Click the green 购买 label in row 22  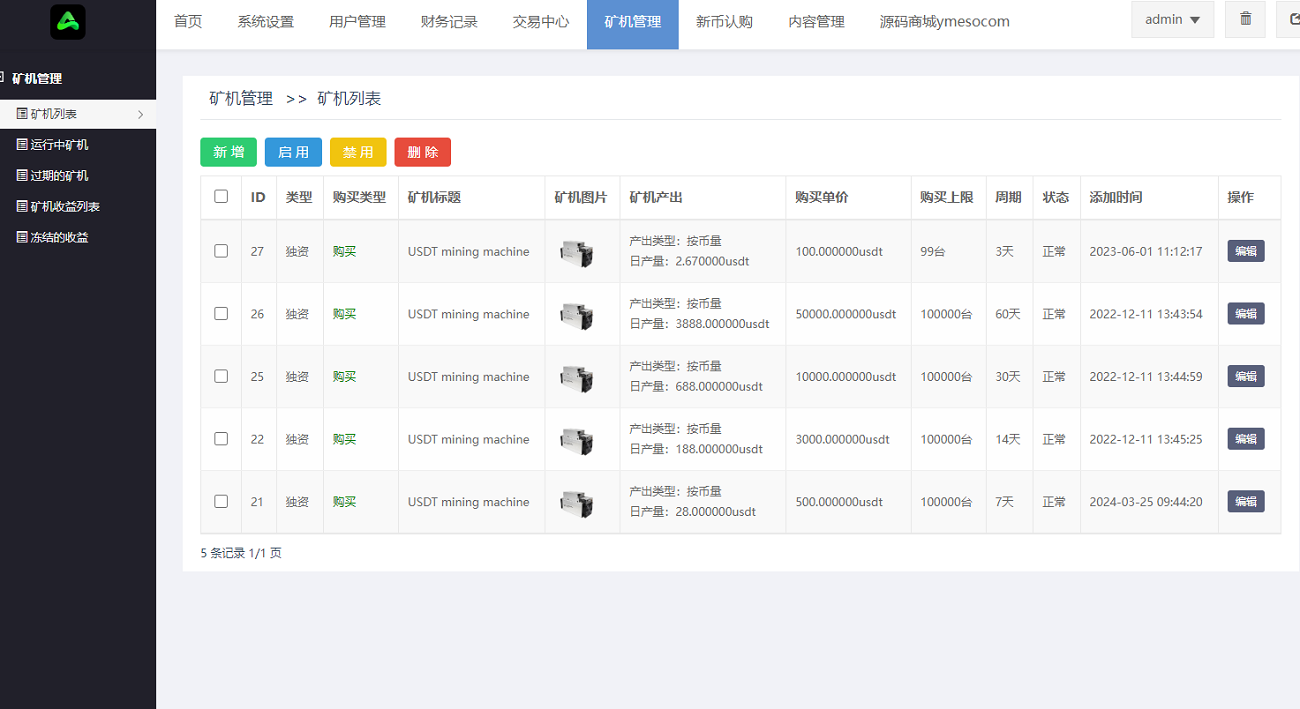coord(344,439)
